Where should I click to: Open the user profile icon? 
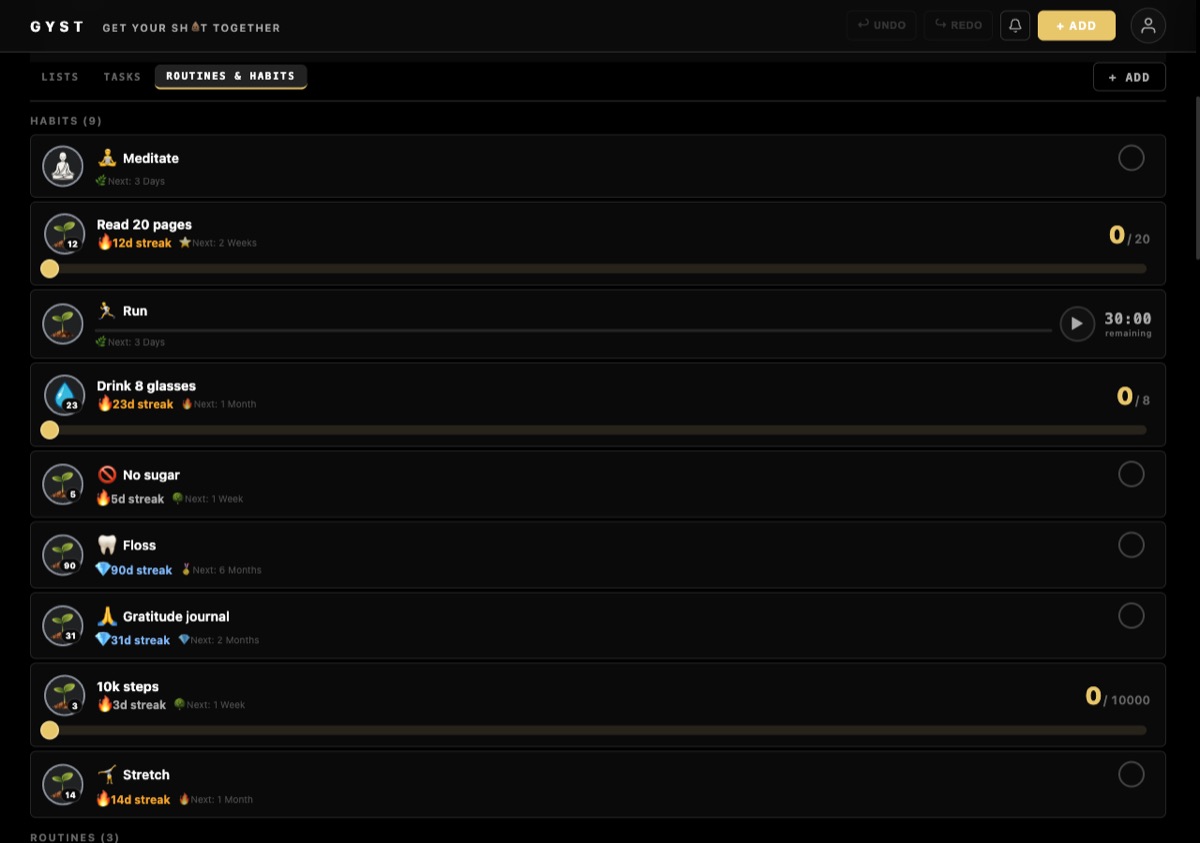pos(1148,25)
